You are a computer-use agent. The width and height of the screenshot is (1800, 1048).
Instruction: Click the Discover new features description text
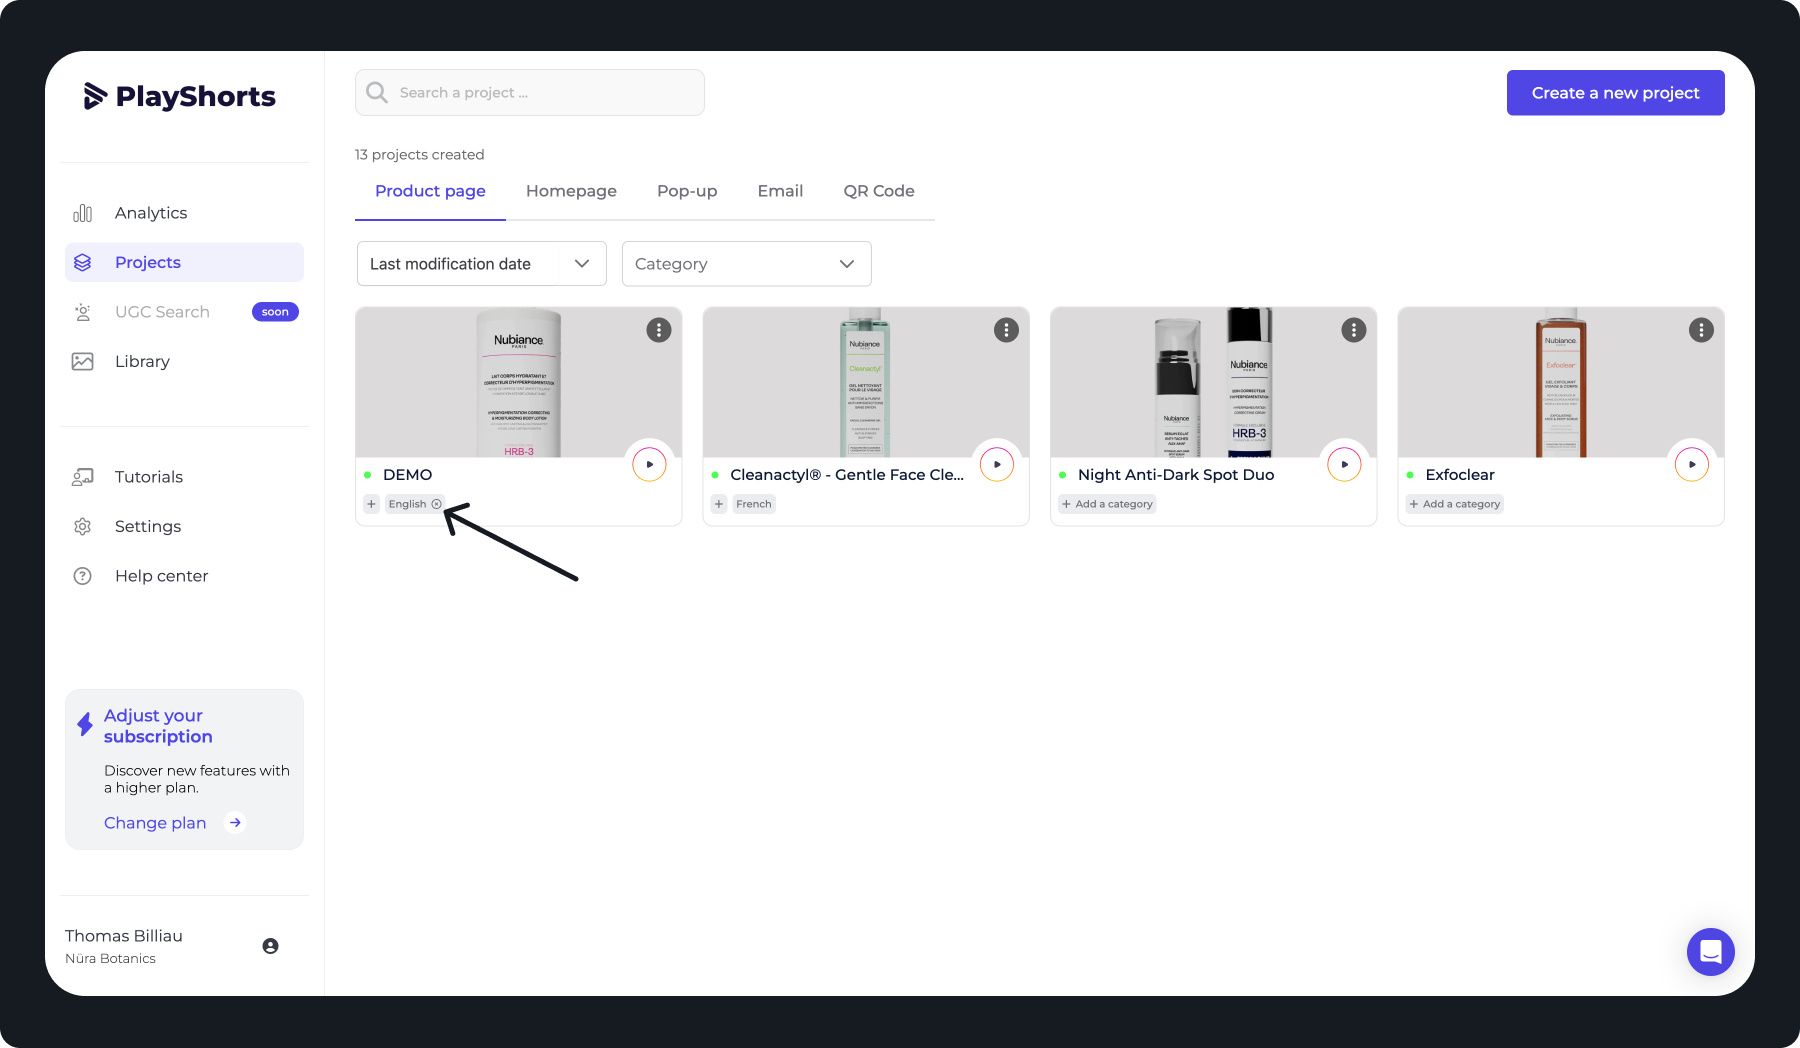(197, 779)
